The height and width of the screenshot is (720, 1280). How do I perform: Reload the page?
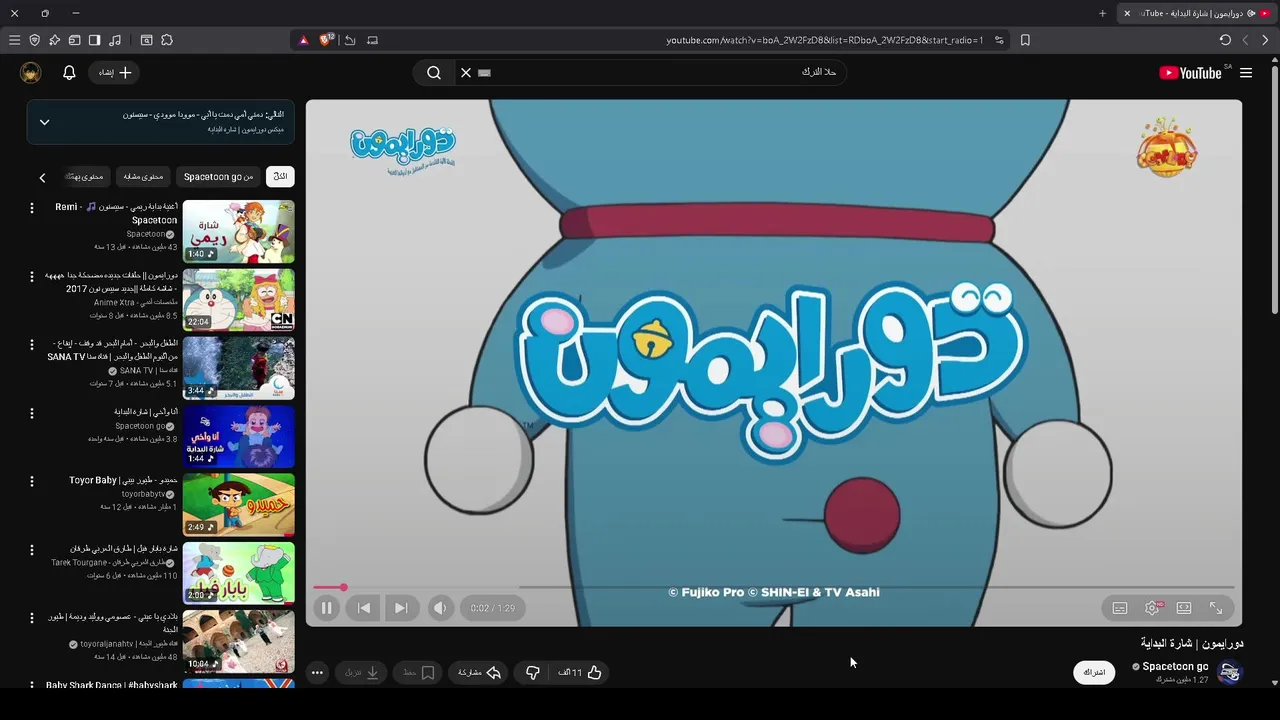(1225, 40)
